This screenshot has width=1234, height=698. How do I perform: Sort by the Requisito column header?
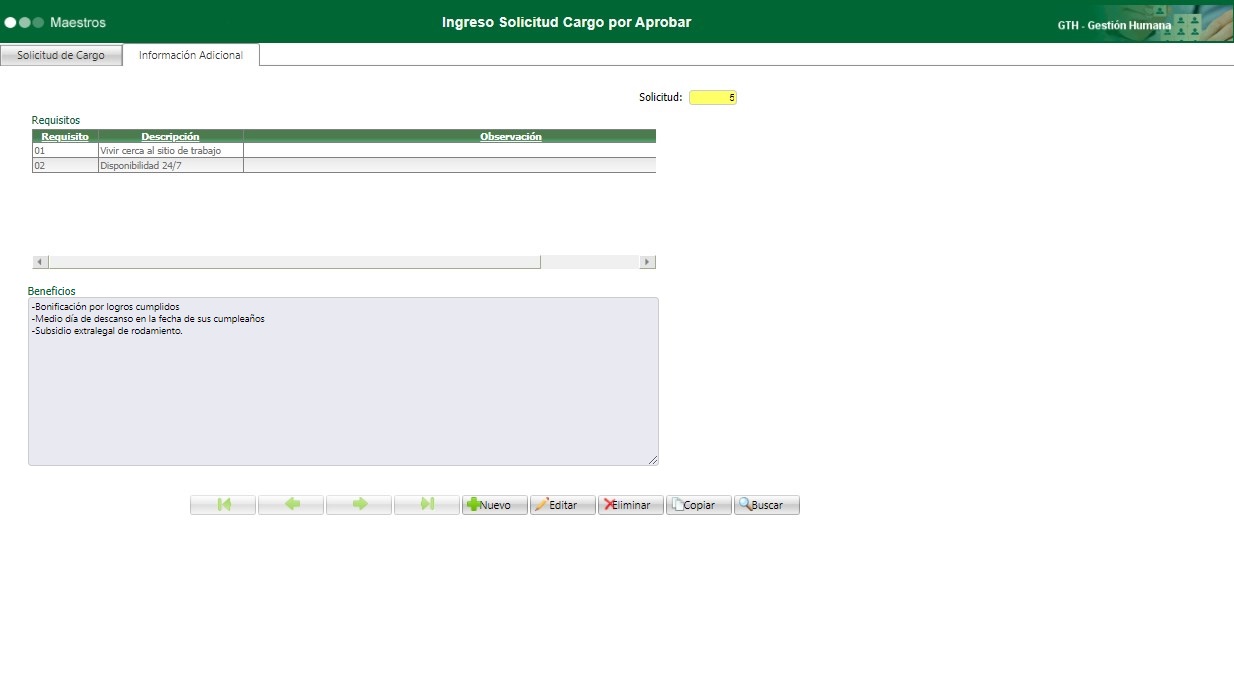pyautogui.click(x=65, y=136)
